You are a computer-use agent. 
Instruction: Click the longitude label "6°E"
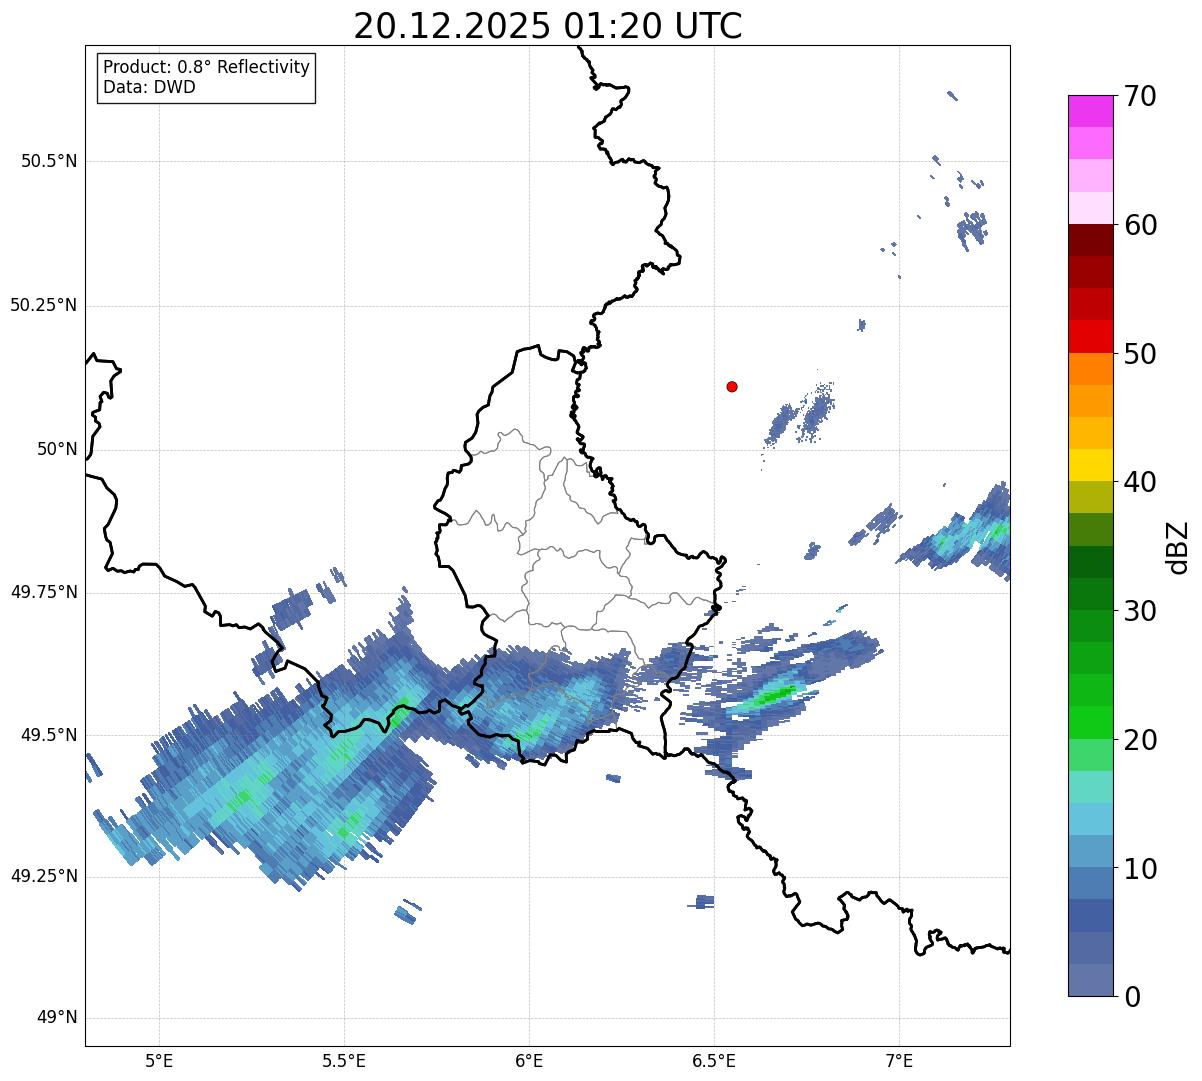pyautogui.click(x=529, y=1061)
